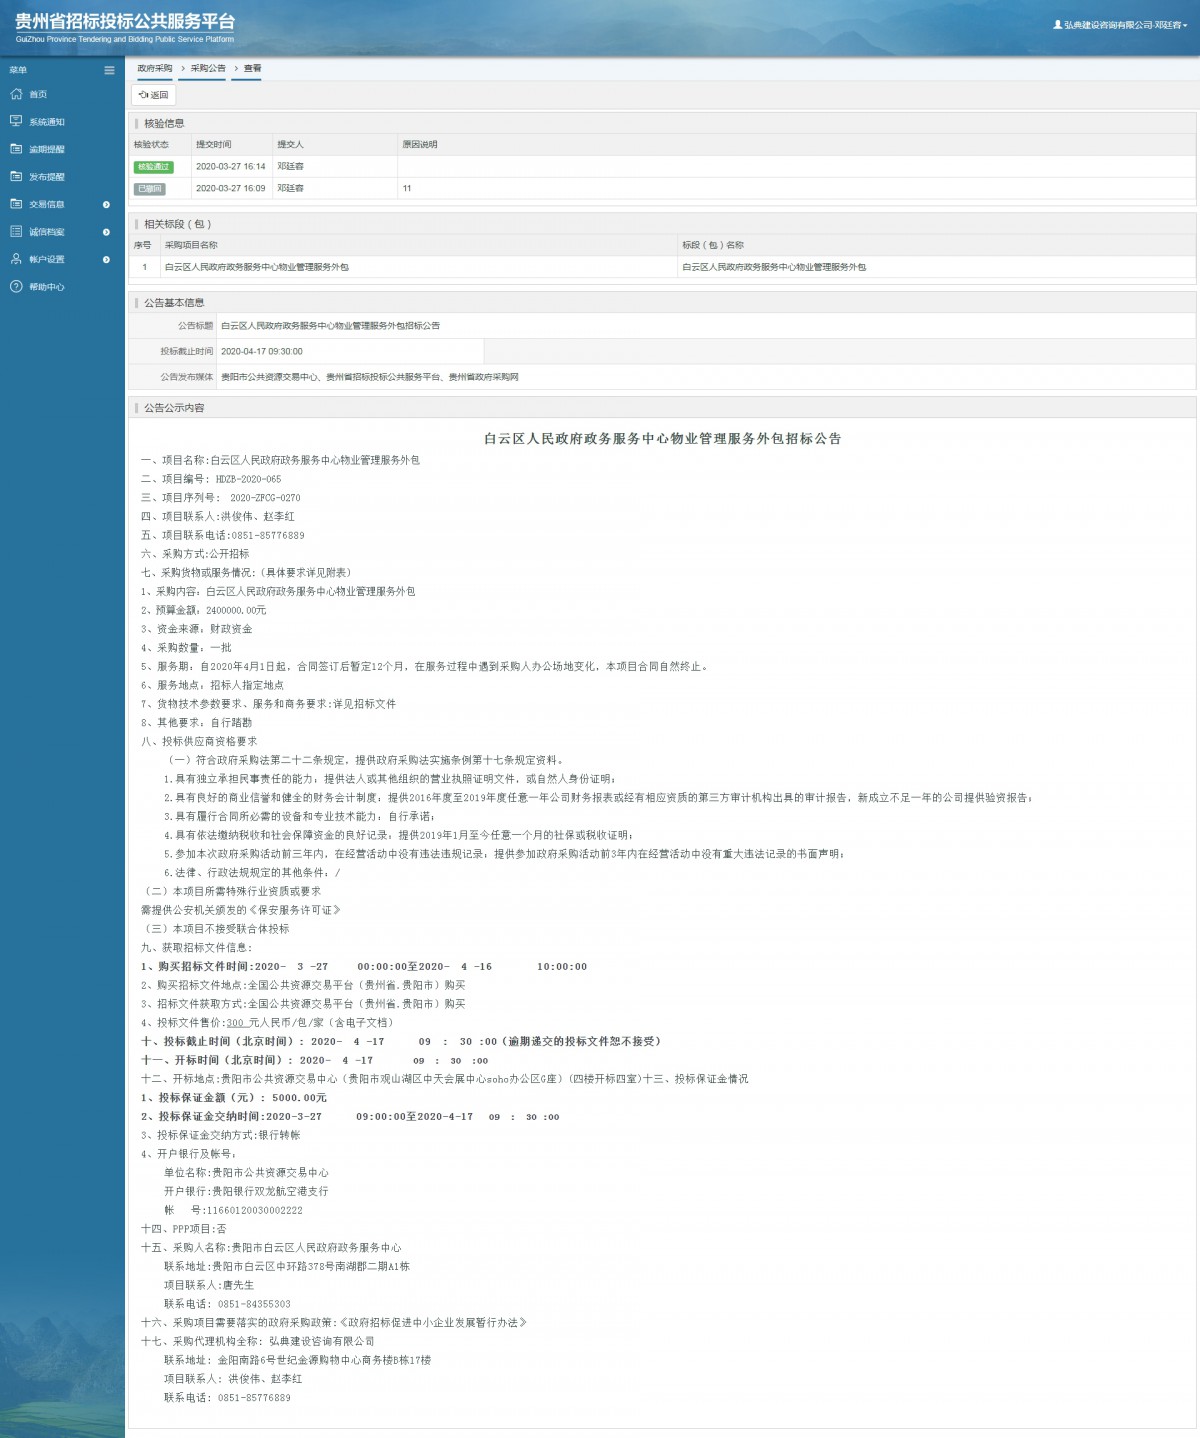1200x1438 pixels.
Task: Click the 首页 home icon in sidebar
Action: [16, 94]
